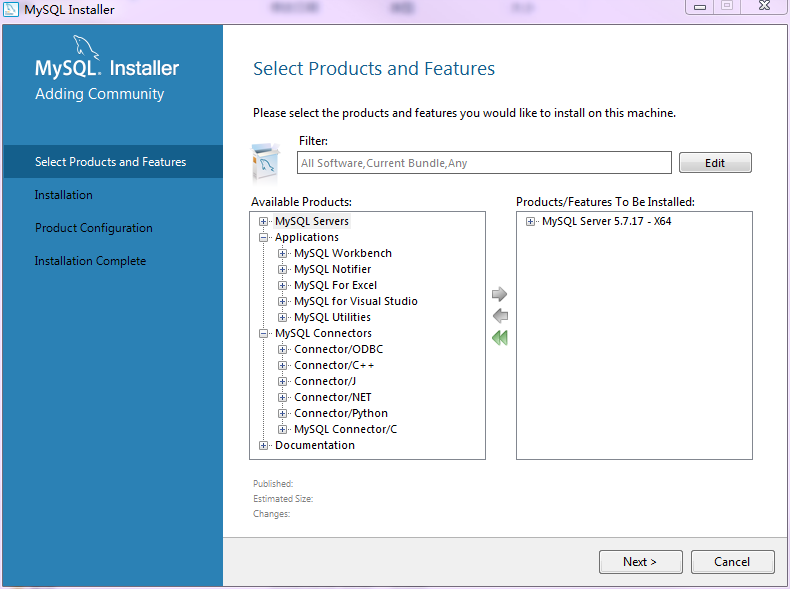Click the Changes: label
Screen dimensions: 790x589
click(272, 514)
